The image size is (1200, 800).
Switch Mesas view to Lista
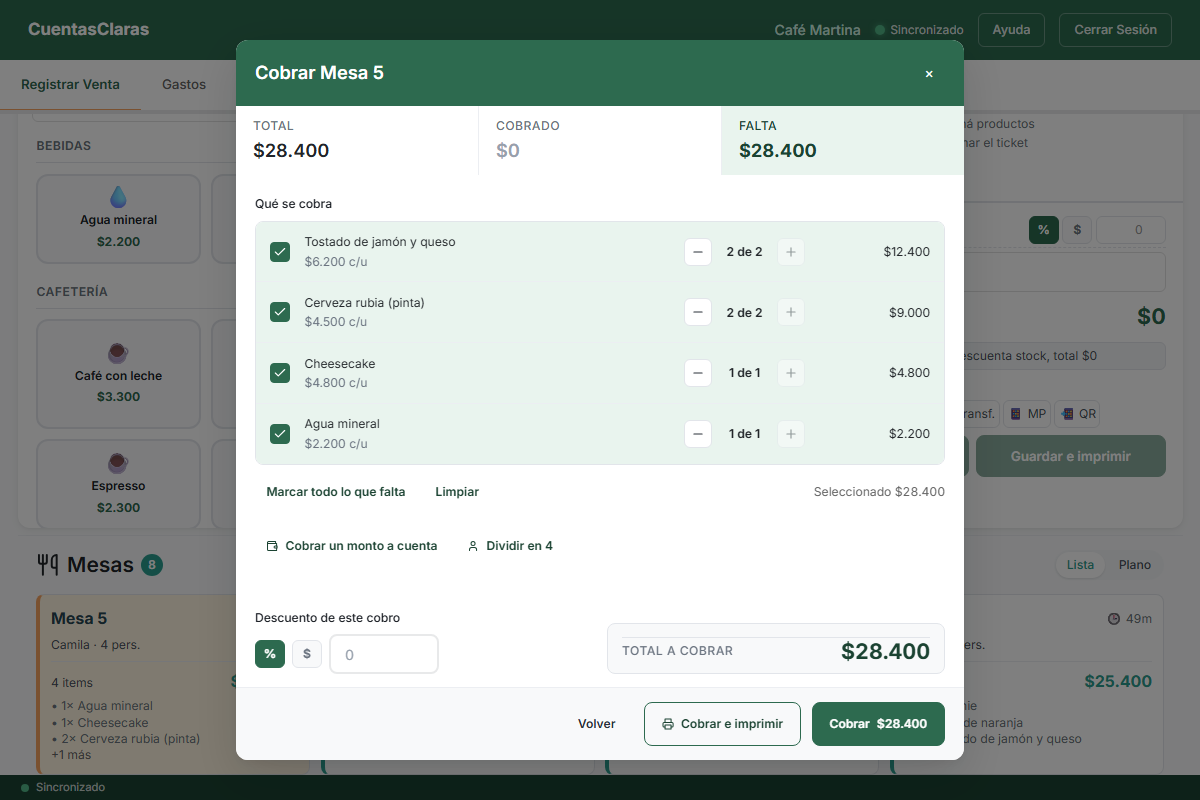tap(1080, 565)
